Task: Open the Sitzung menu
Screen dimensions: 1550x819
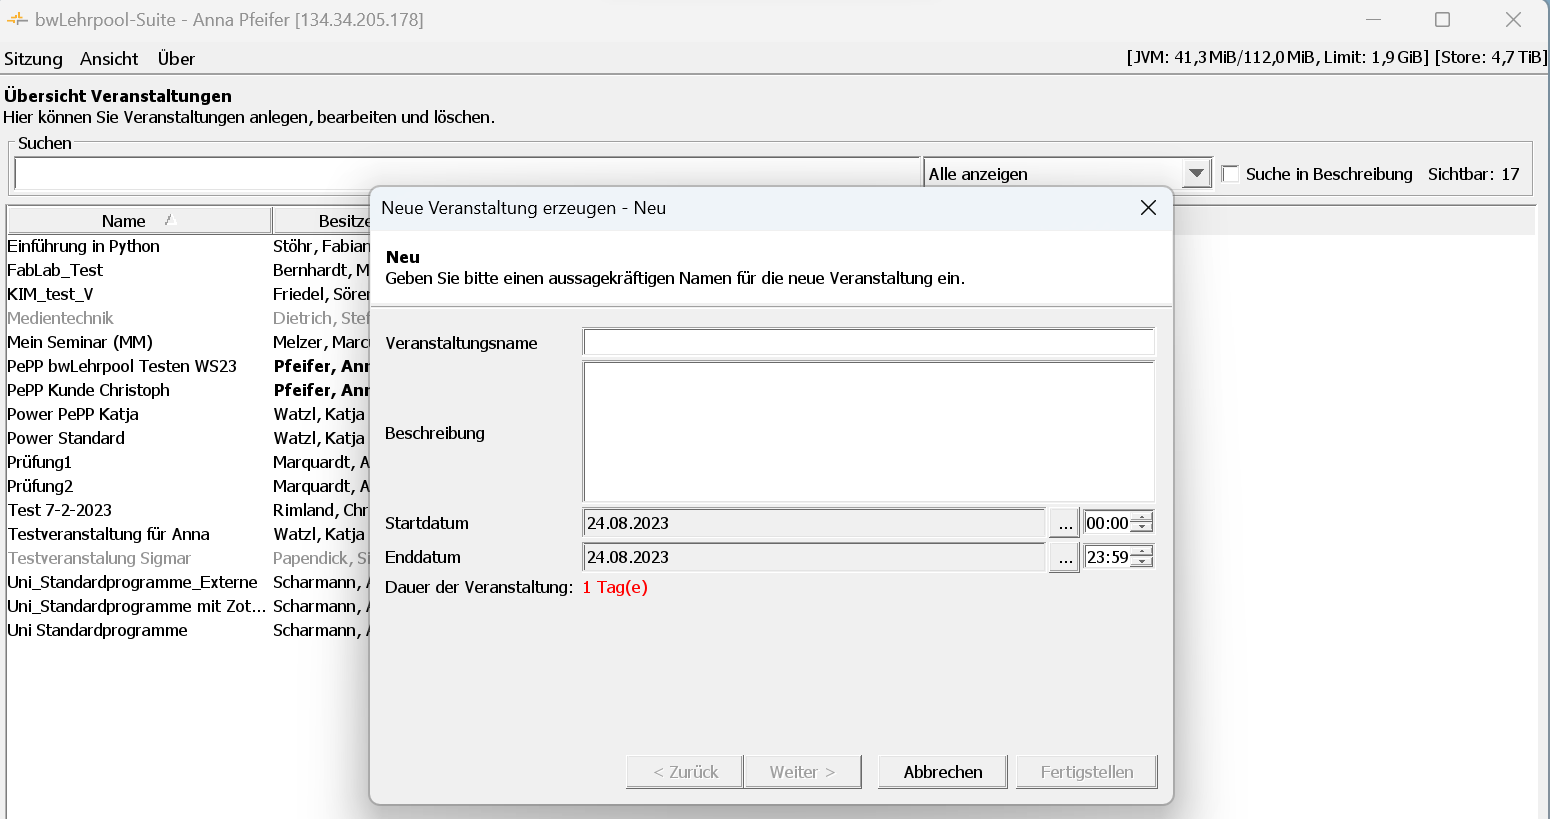Action: [33, 59]
